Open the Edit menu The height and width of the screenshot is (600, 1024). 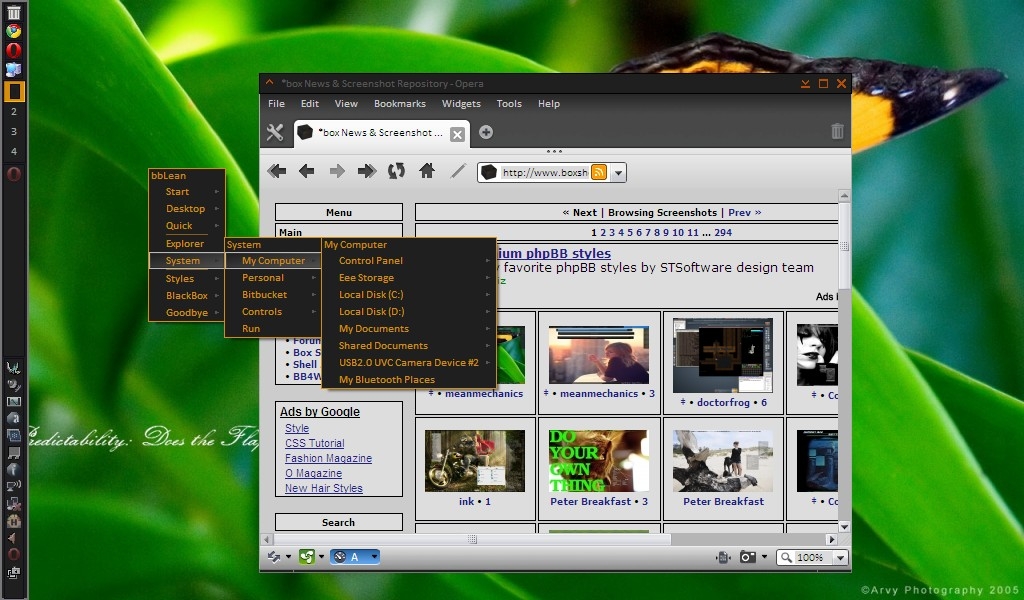[310, 103]
